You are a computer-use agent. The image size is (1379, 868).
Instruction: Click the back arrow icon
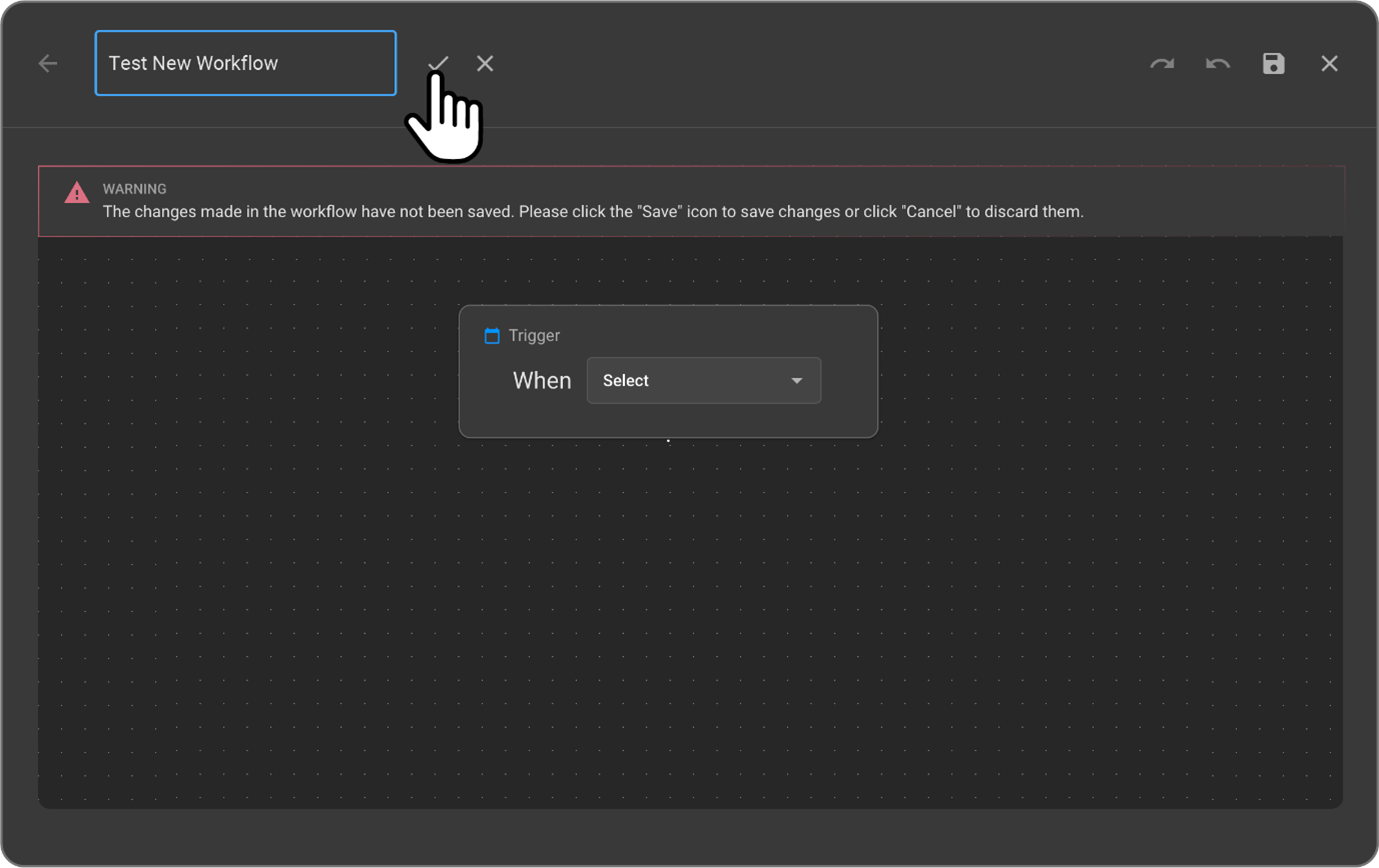point(48,64)
